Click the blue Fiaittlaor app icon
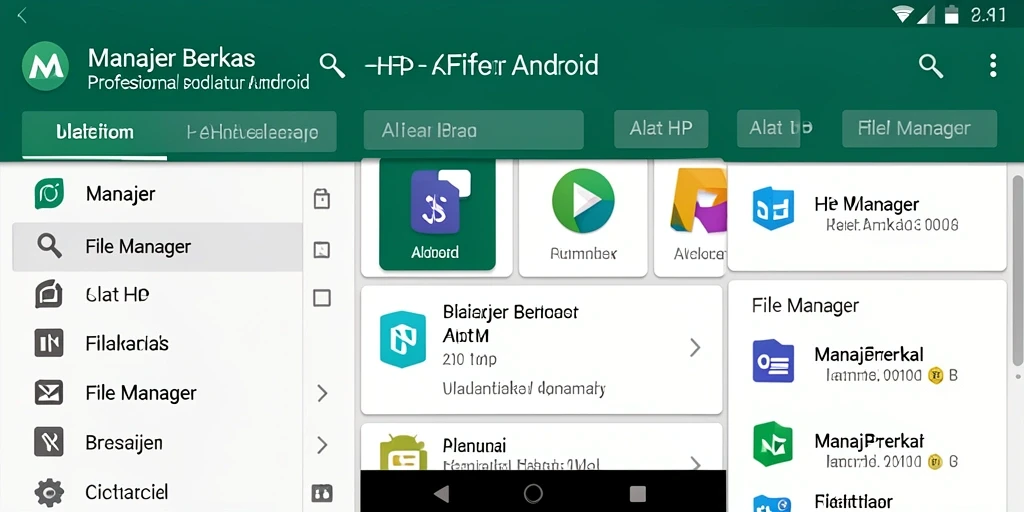1024x512 pixels. (x=773, y=503)
